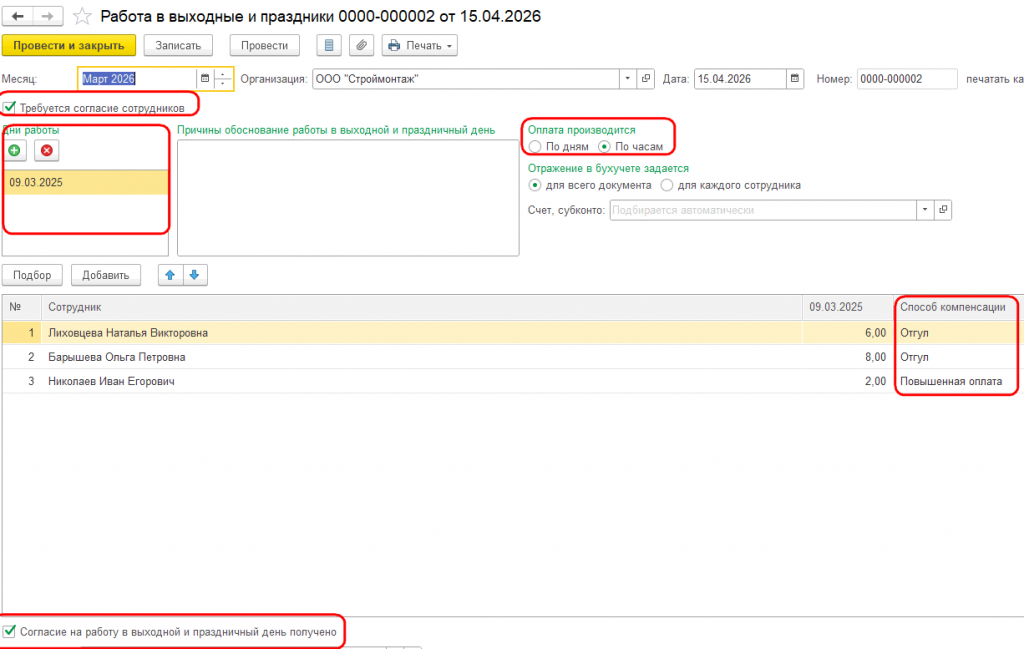
Task: Open the Счет, субконто link icon
Action: coord(943,210)
